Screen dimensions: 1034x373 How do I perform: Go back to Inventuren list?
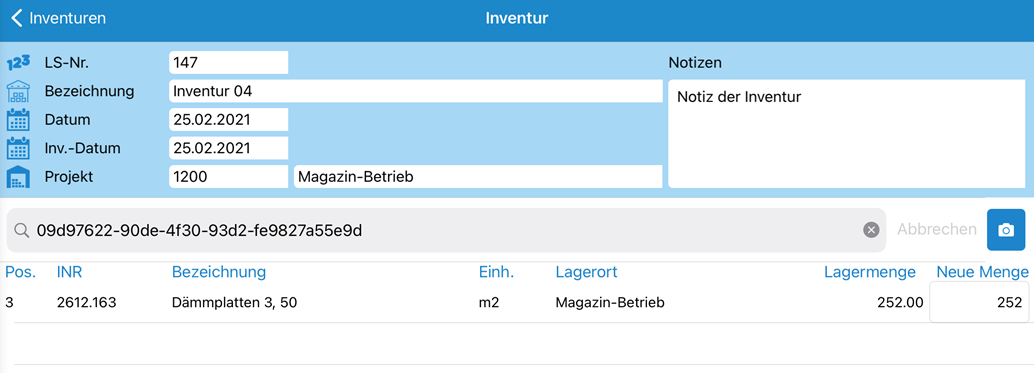(58, 18)
